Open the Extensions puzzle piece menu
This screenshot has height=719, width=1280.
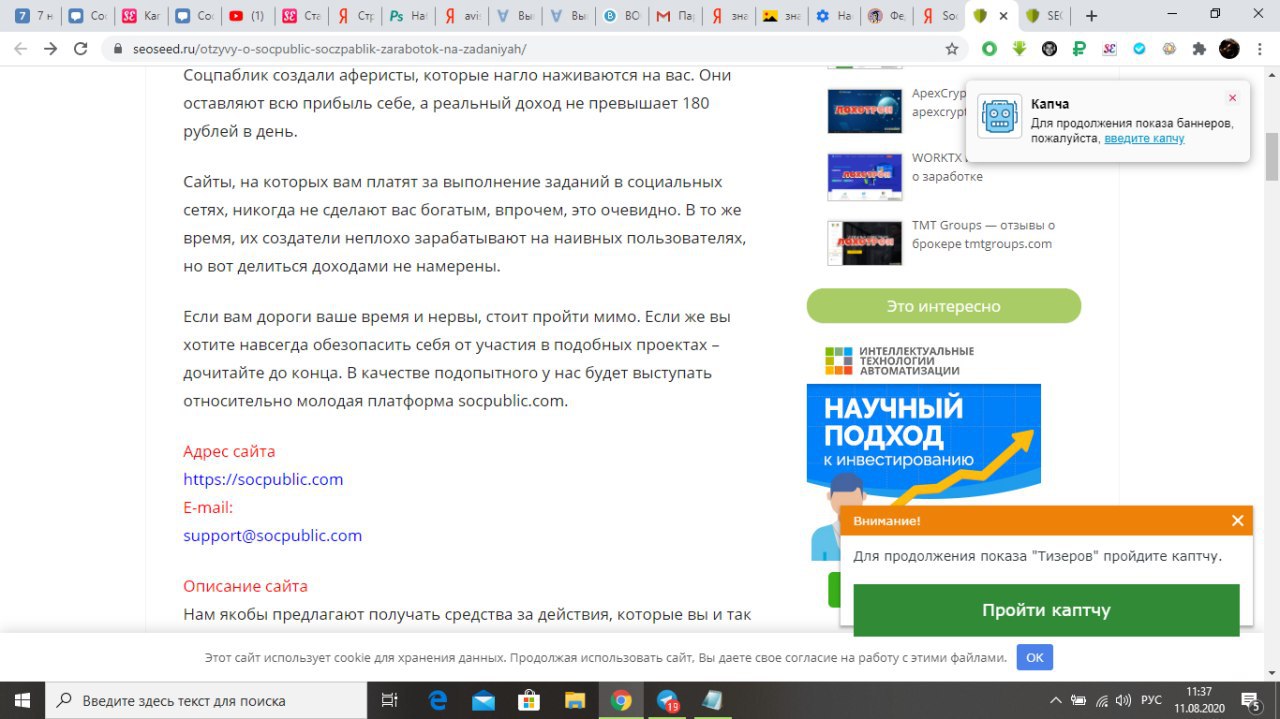pos(1199,48)
